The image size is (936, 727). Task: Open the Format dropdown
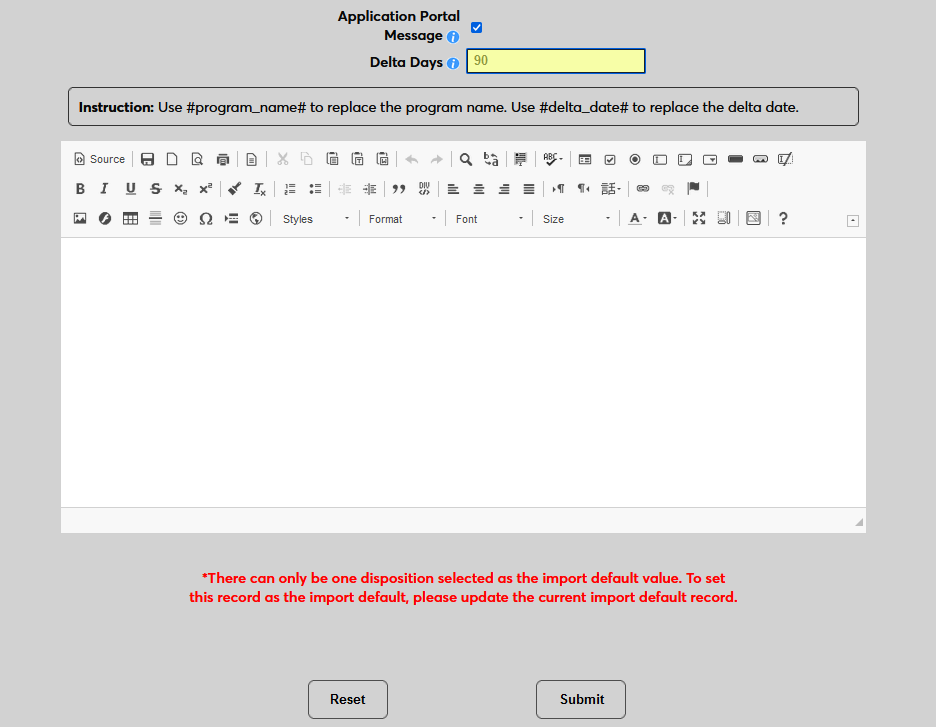tap(402, 219)
